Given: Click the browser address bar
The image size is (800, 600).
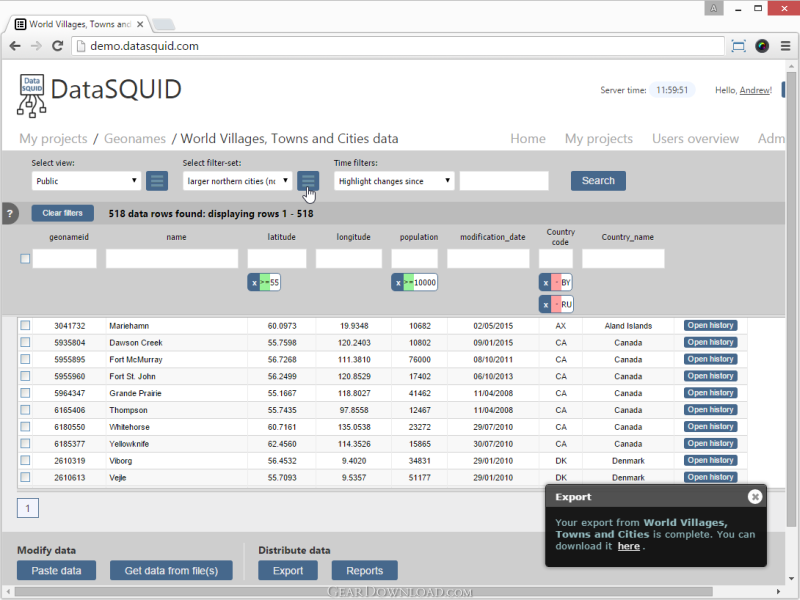Looking at the screenshot, I should coord(398,46).
